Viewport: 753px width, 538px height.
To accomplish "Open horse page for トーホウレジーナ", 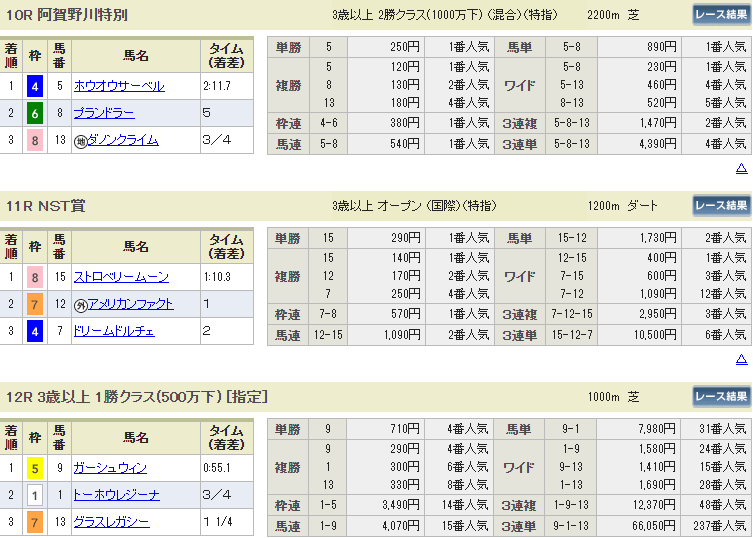I will [116, 495].
